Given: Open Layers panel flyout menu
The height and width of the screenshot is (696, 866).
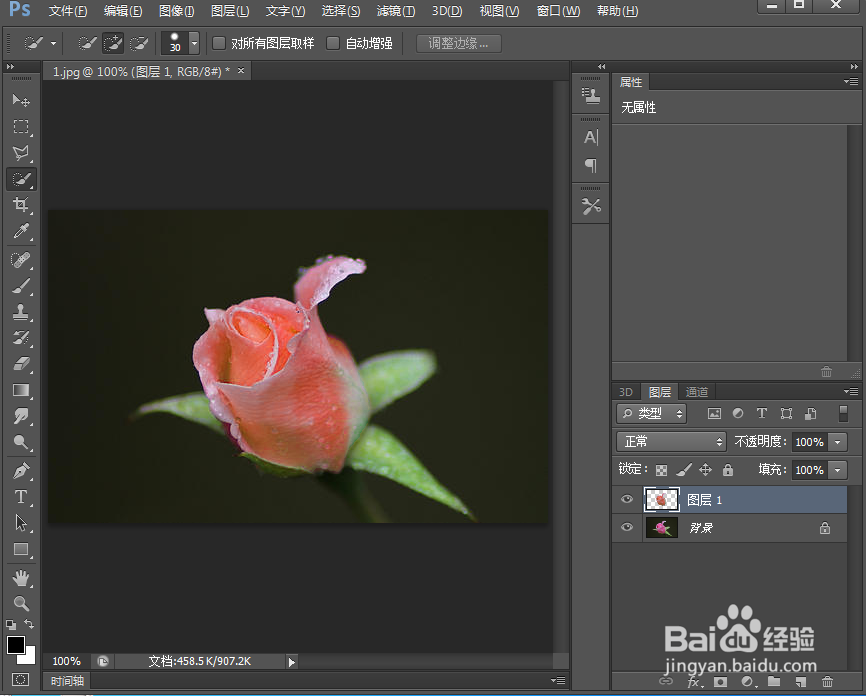Looking at the screenshot, I should (851, 392).
